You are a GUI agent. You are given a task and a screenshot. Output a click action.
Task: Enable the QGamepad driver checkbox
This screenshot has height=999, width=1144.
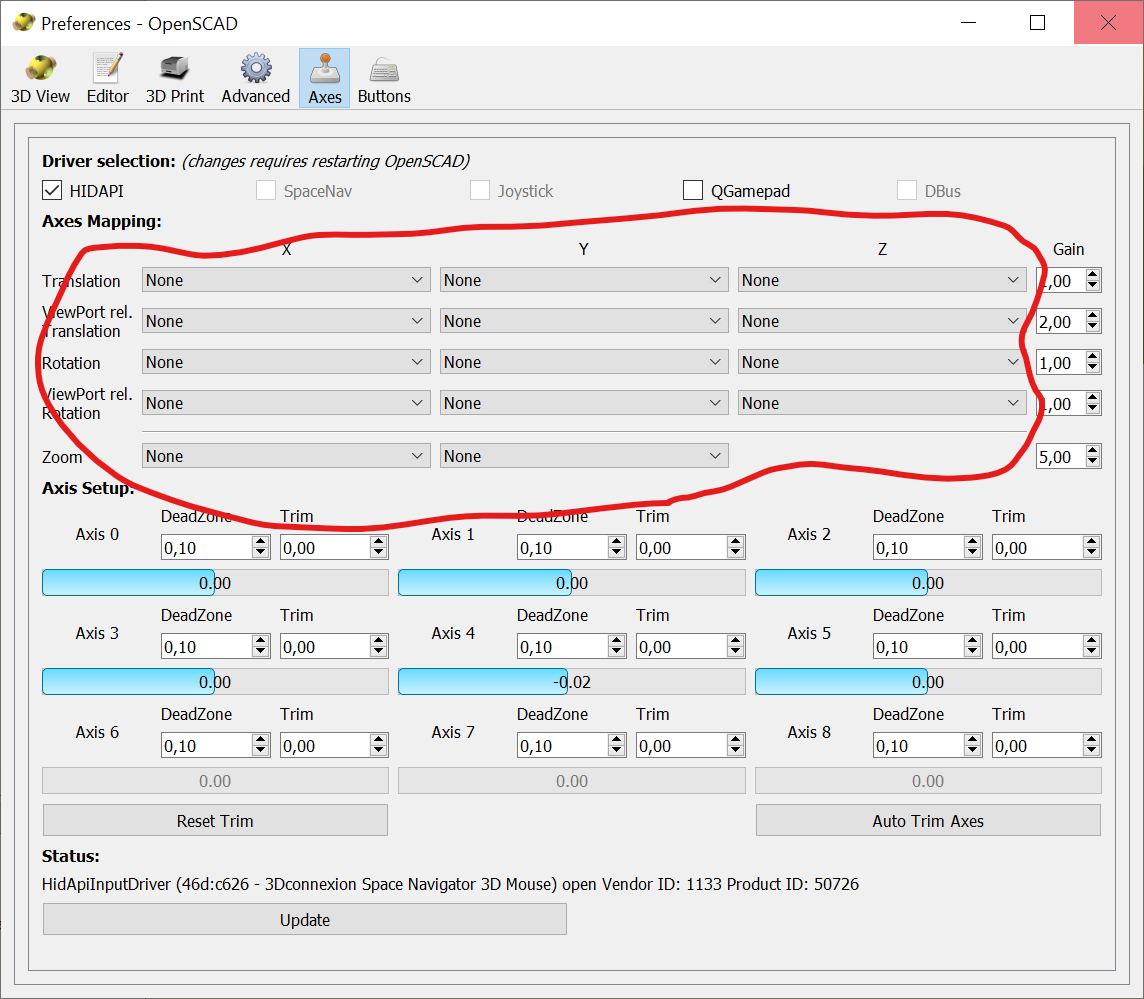693,191
